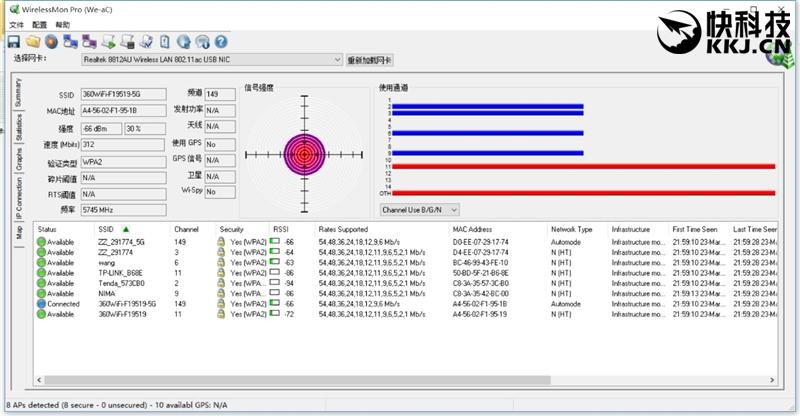800x416 pixels.
Task: Click the MAC地址 field
Action: pyautogui.click(x=123, y=111)
